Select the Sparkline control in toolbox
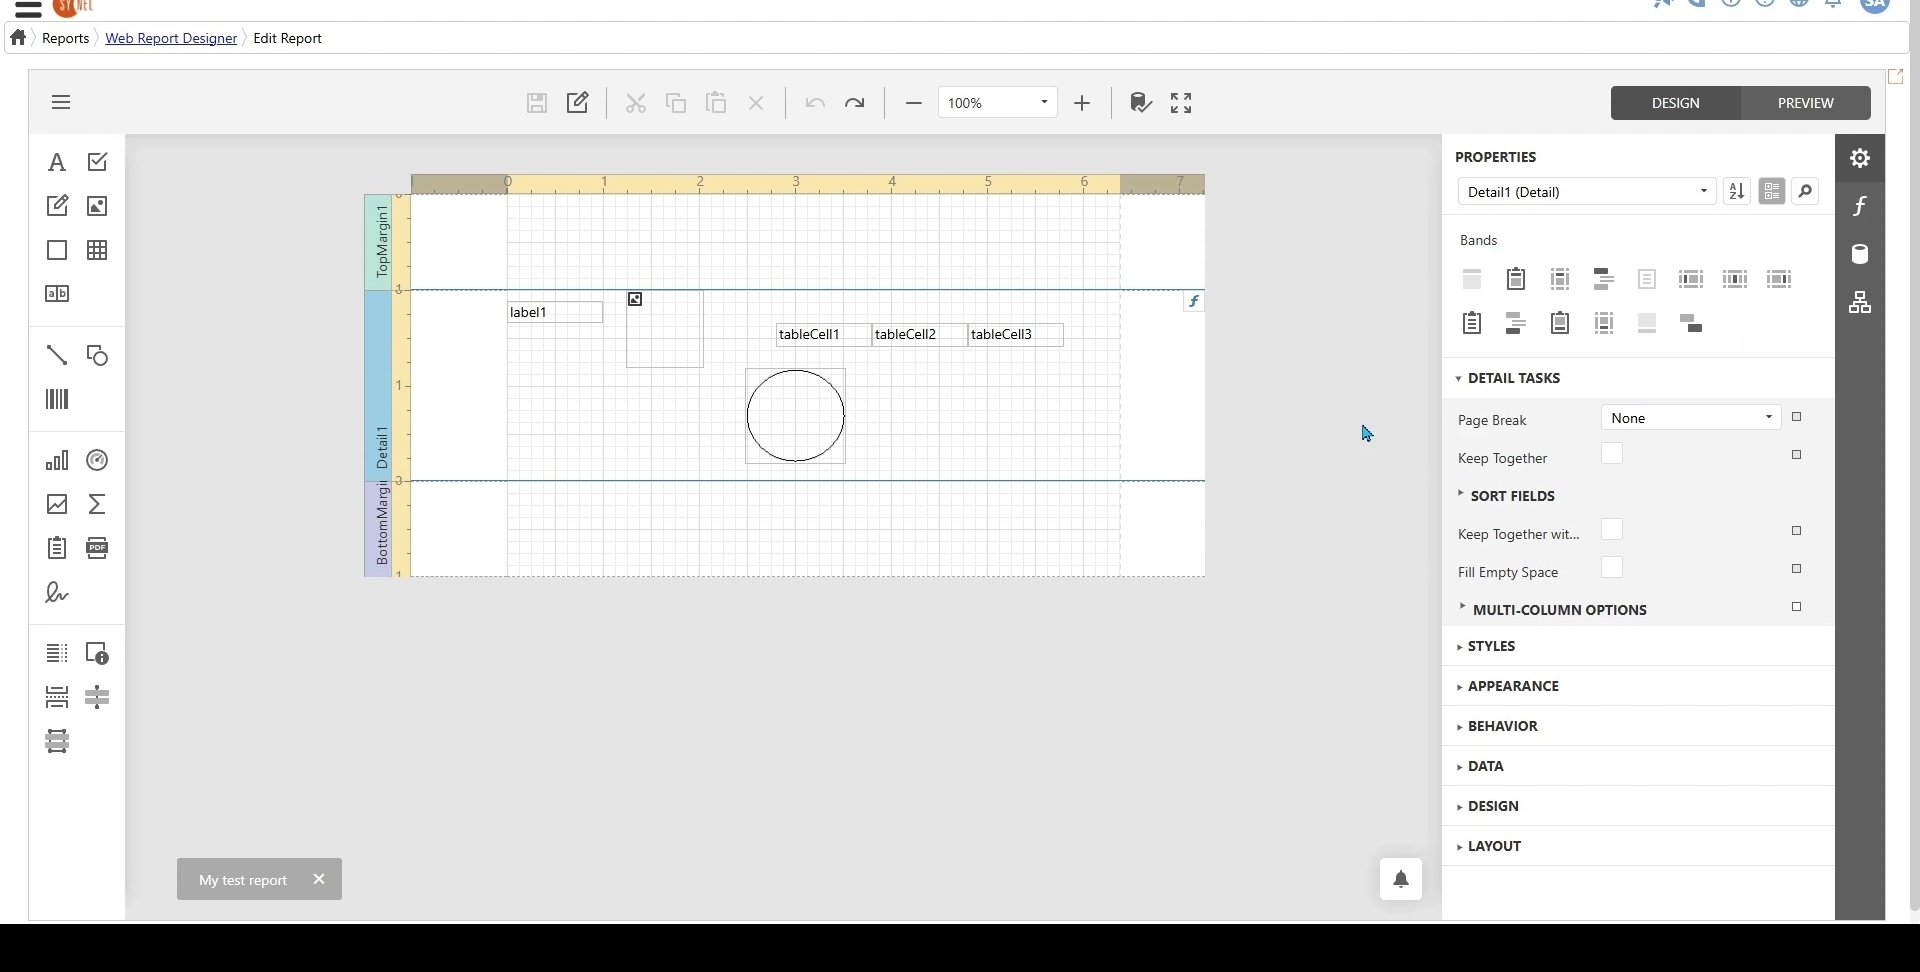The height and width of the screenshot is (972, 1920). coord(57,504)
